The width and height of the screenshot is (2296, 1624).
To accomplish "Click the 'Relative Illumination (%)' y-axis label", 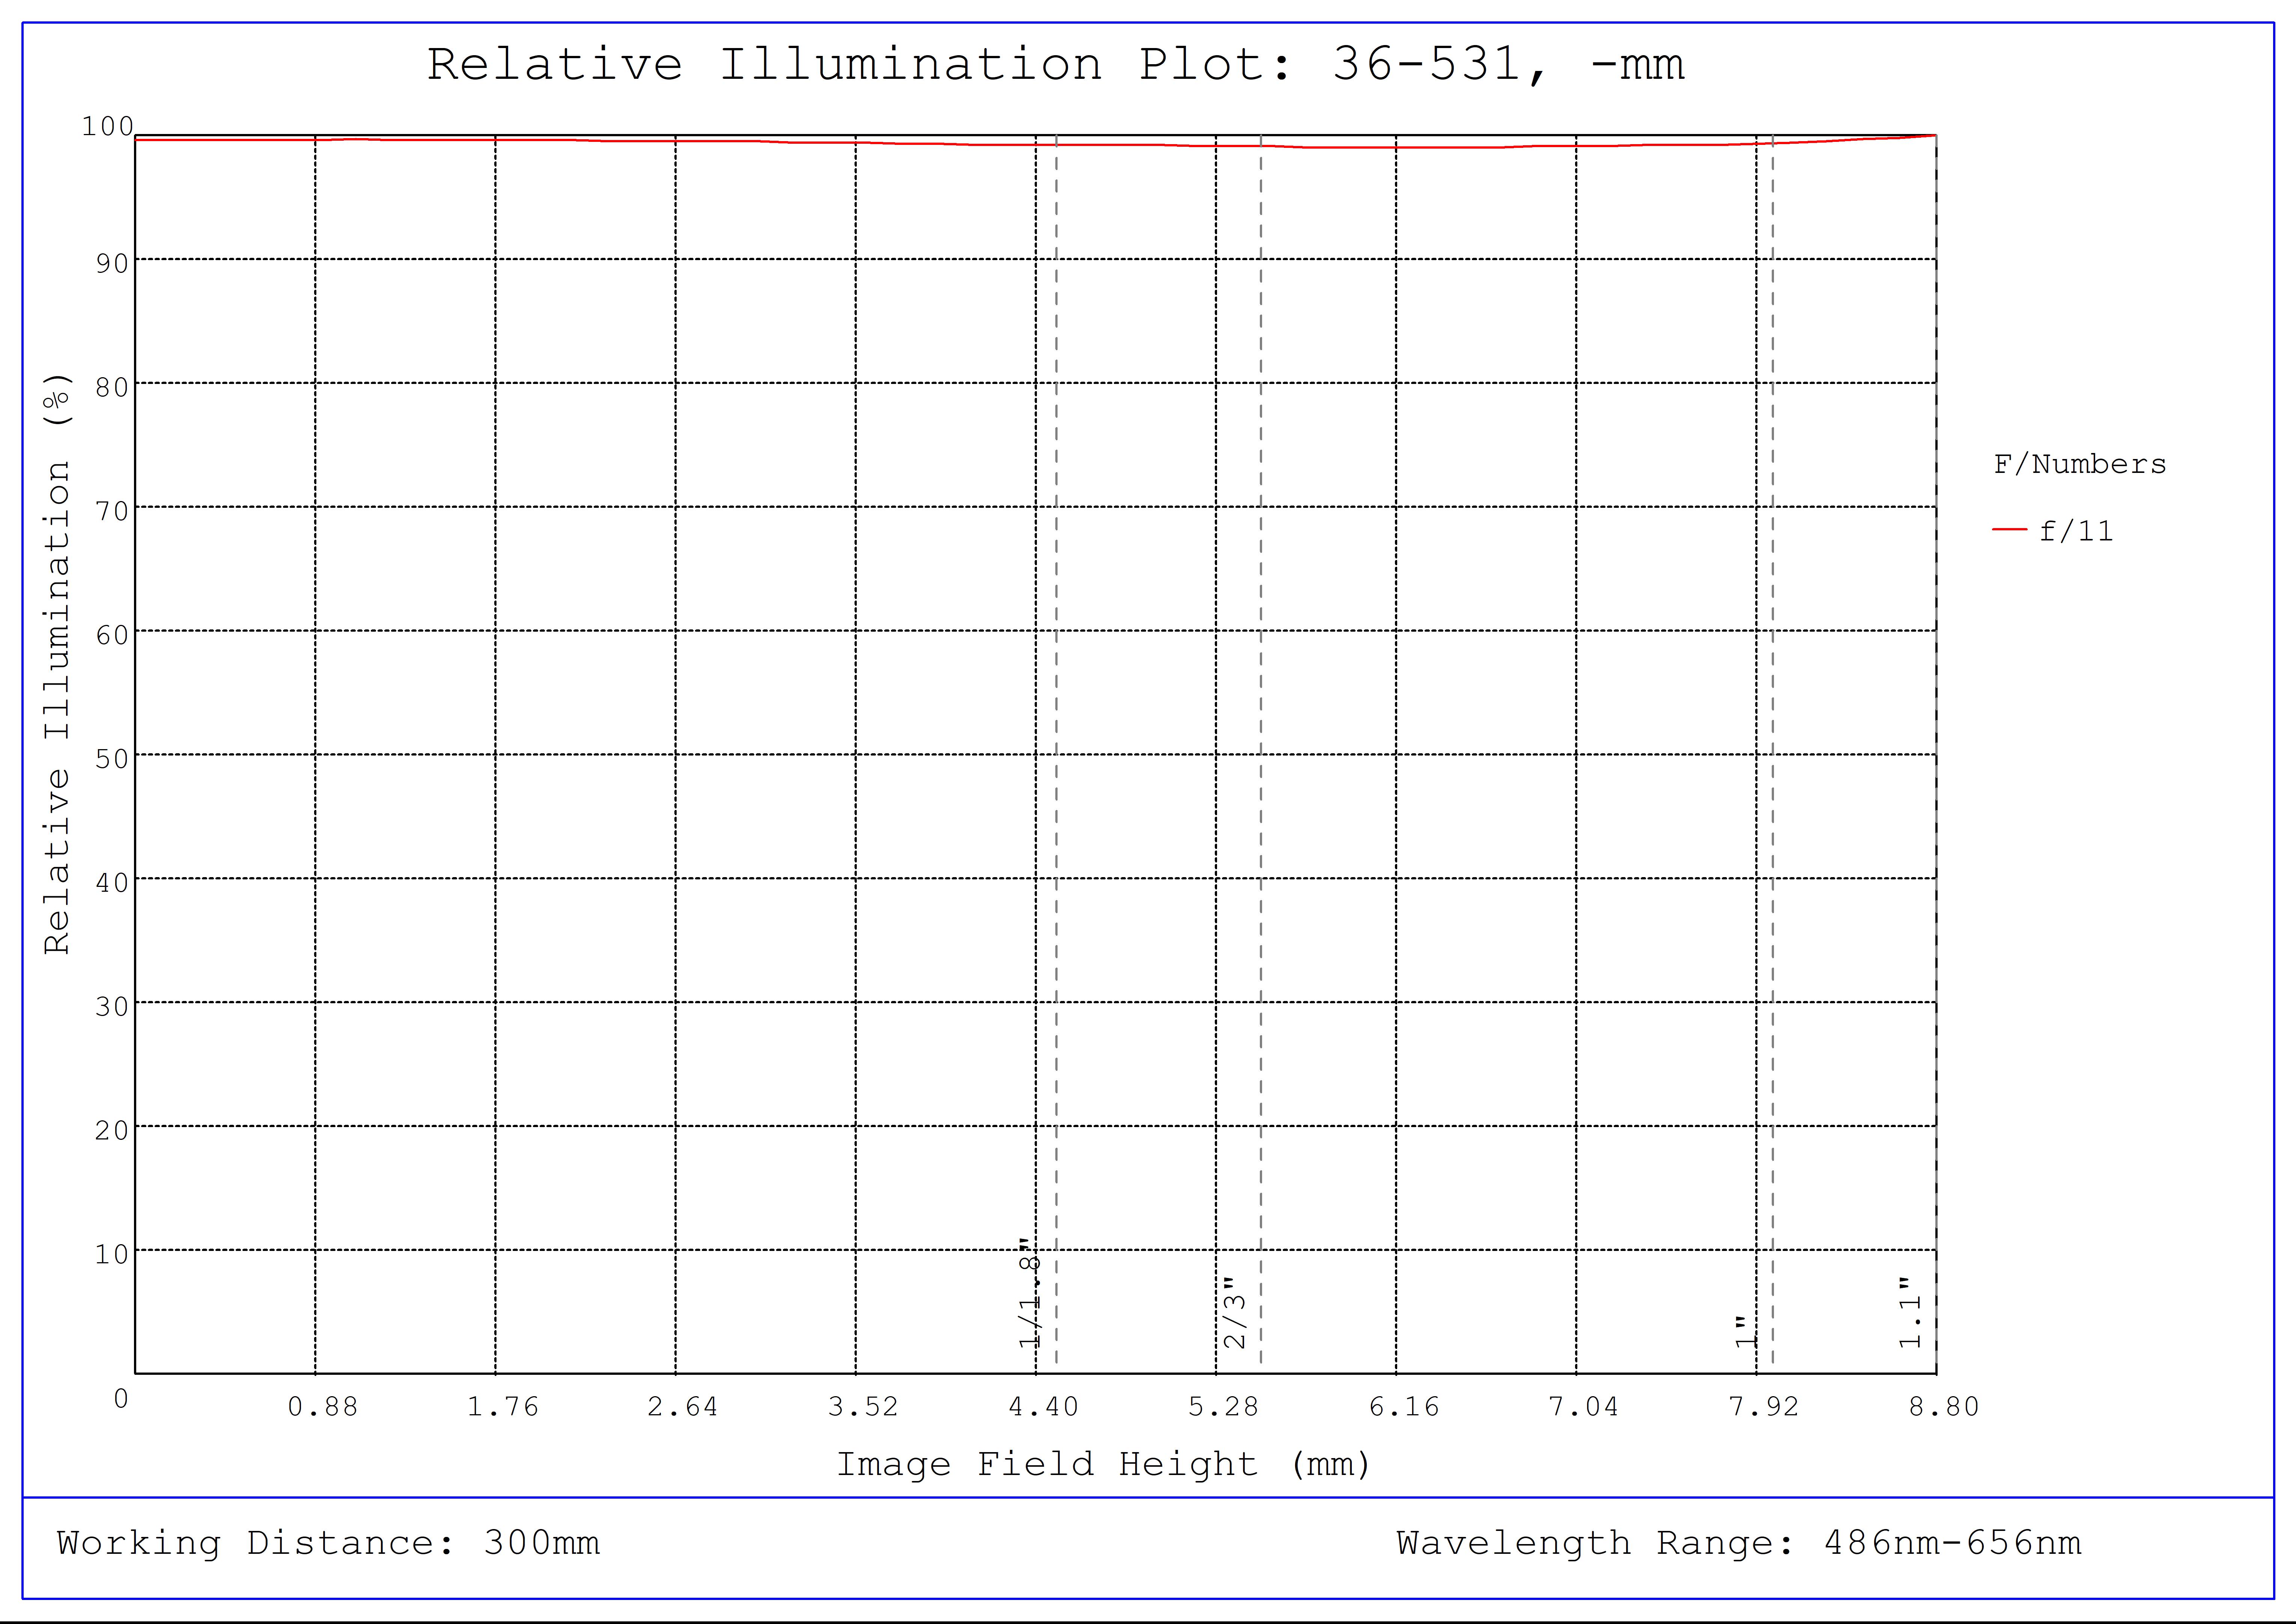I will click(58, 663).
